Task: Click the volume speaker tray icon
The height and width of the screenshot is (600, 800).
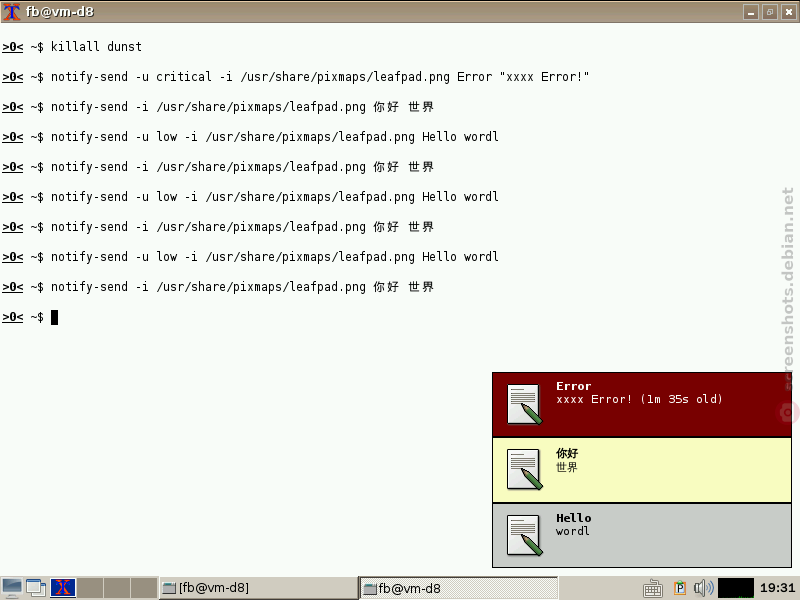Action: coord(704,588)
